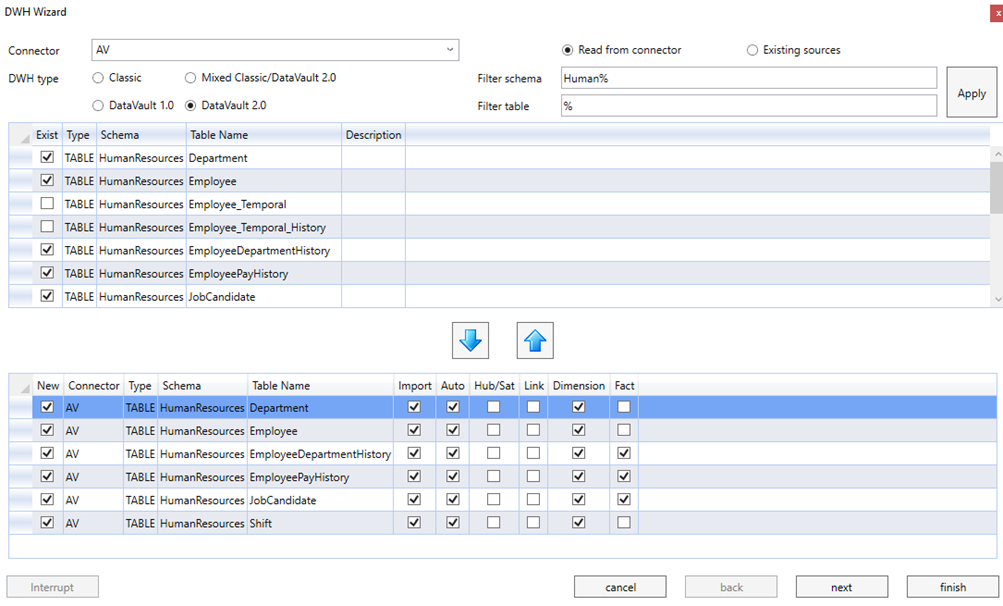Screen dimensions: 1003x606
Task: Toggle Import checkbox for Shift row
Action: tap(414, 522)
